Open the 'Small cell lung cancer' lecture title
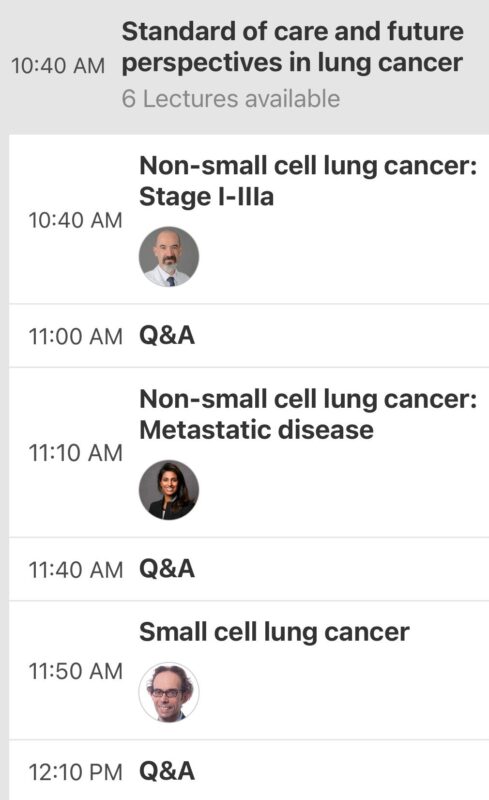This screenshot has height=800, width=489. point(274,632)
